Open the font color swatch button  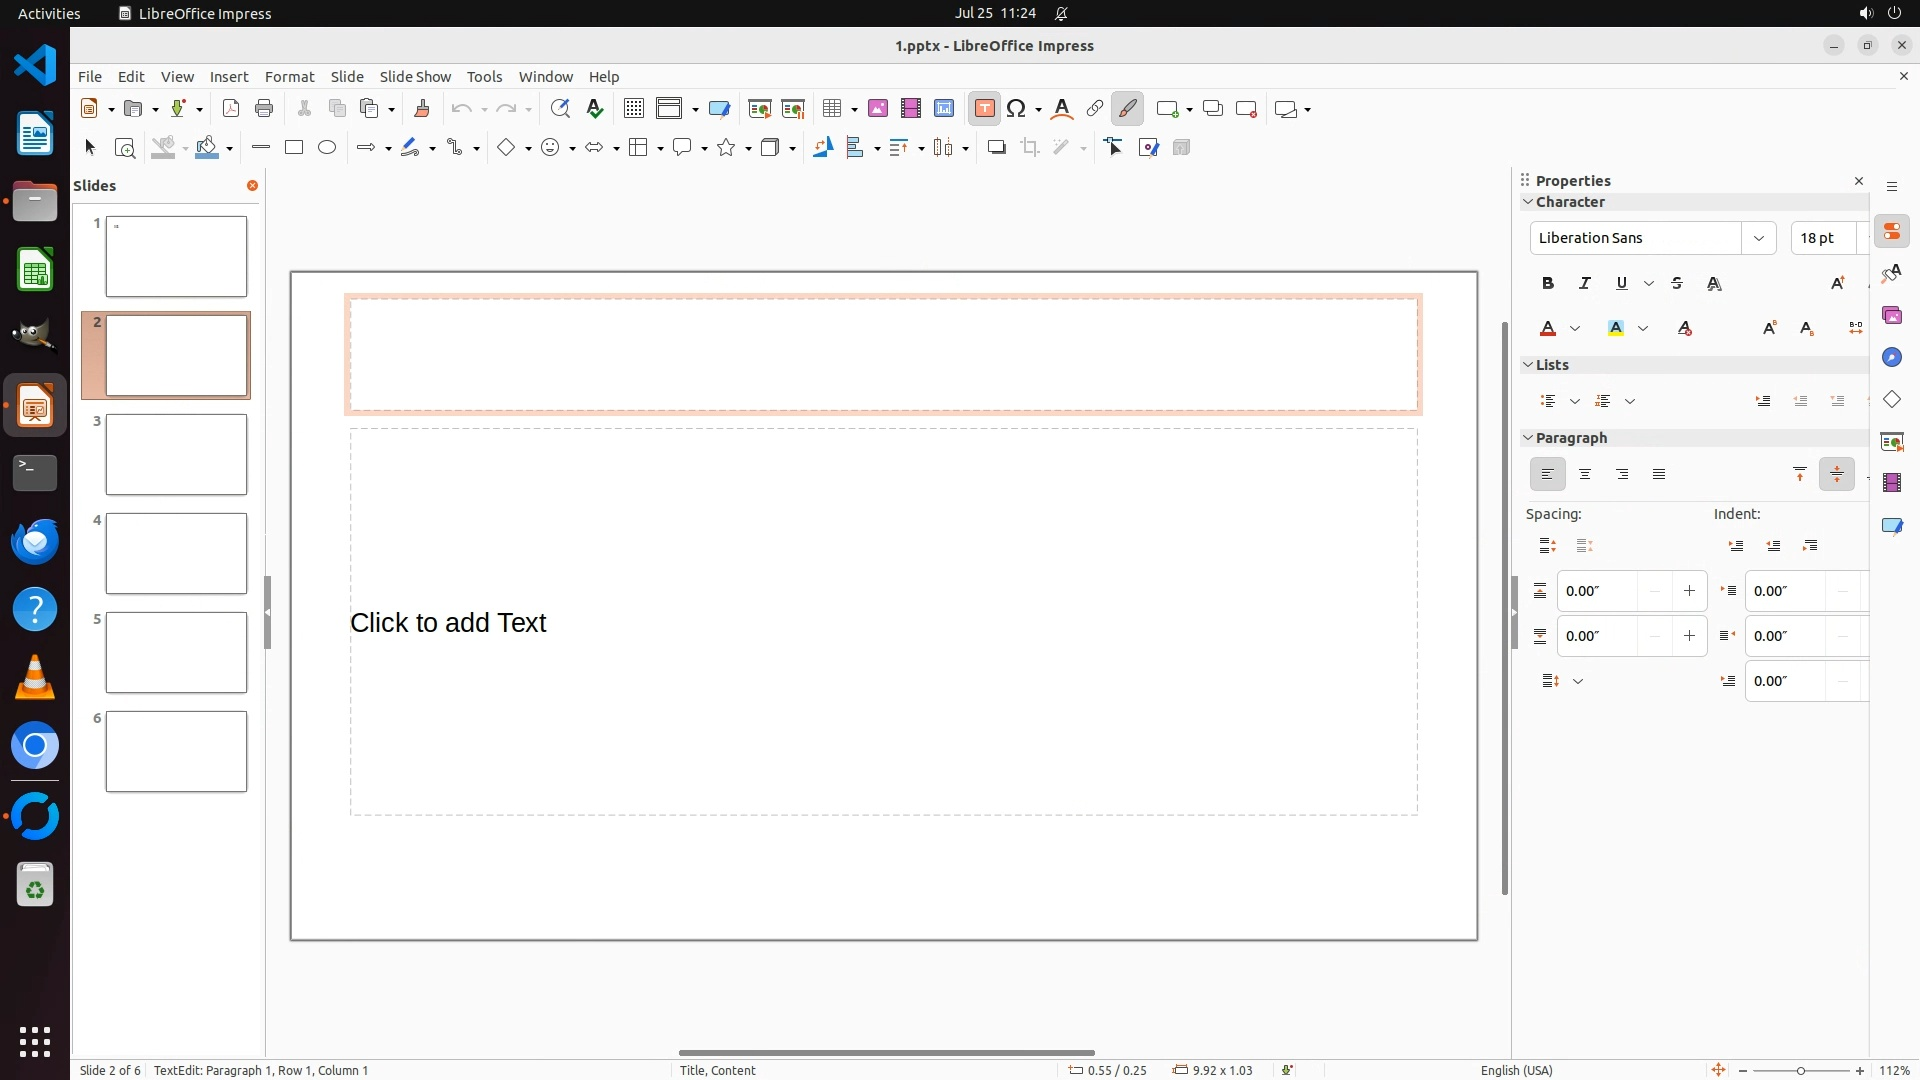1549,329
